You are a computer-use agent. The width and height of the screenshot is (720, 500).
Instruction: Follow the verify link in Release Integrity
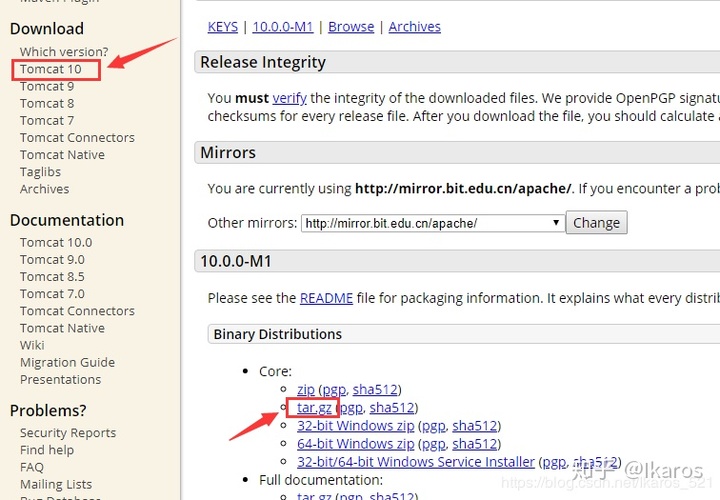click(289, 98)
